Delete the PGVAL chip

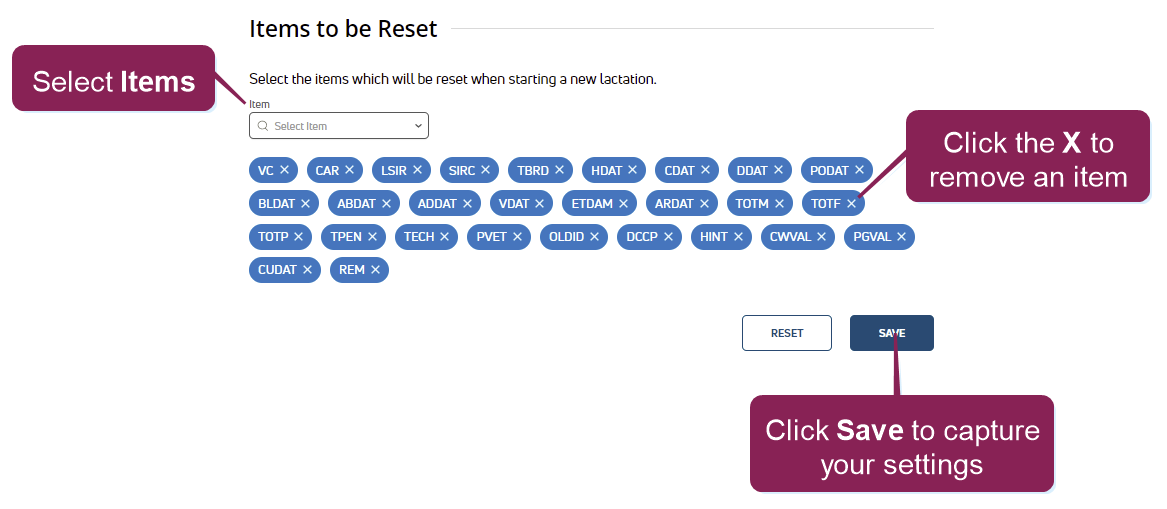[901, 237]
